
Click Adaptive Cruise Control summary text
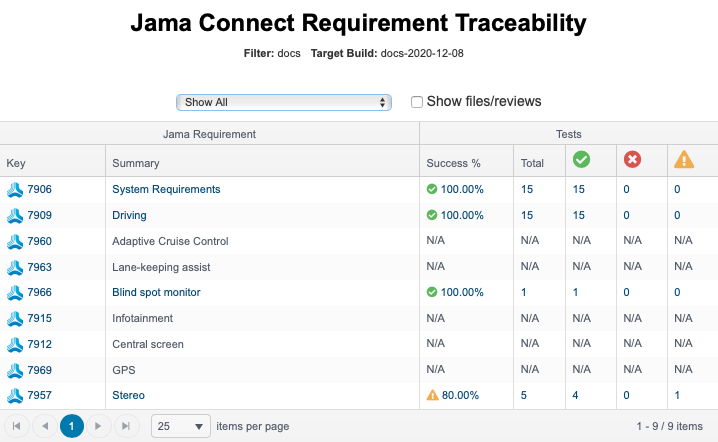170,241
